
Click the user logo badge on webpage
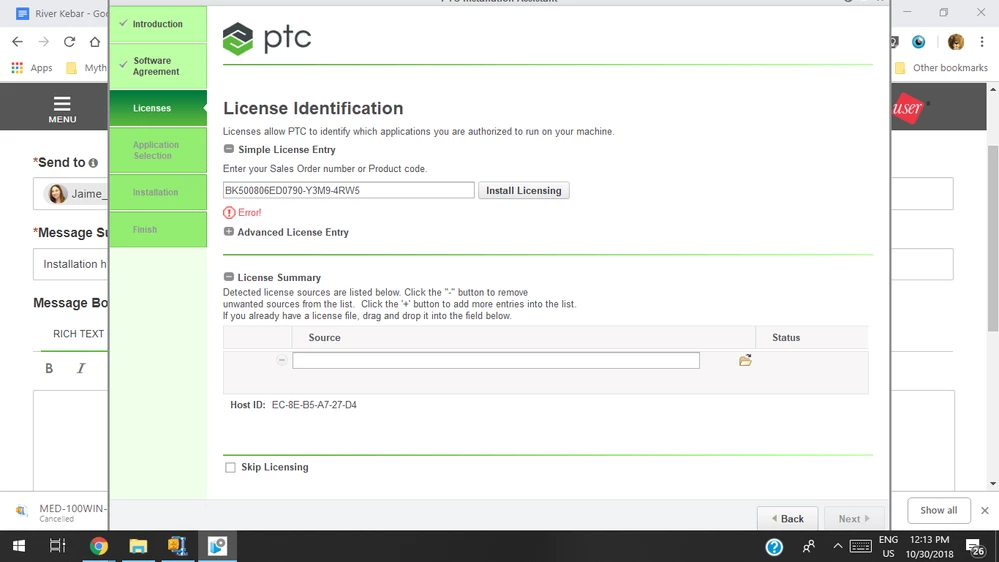tap(909, 109)
